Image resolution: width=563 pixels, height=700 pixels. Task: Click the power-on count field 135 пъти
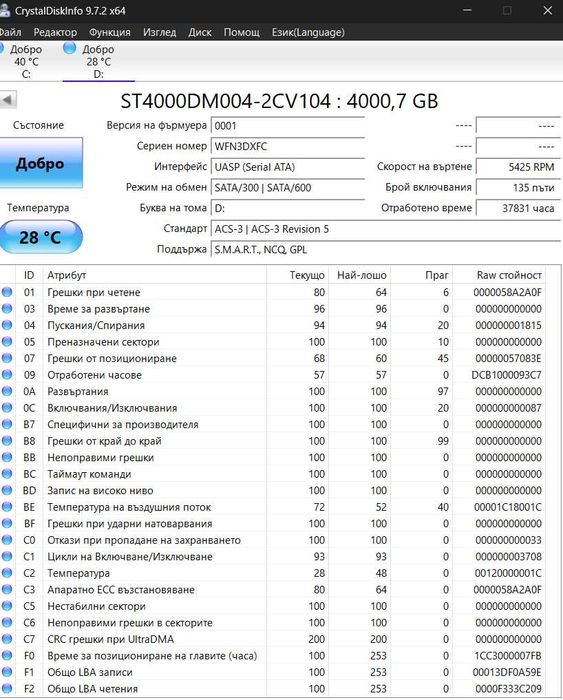tap(518, 188)
